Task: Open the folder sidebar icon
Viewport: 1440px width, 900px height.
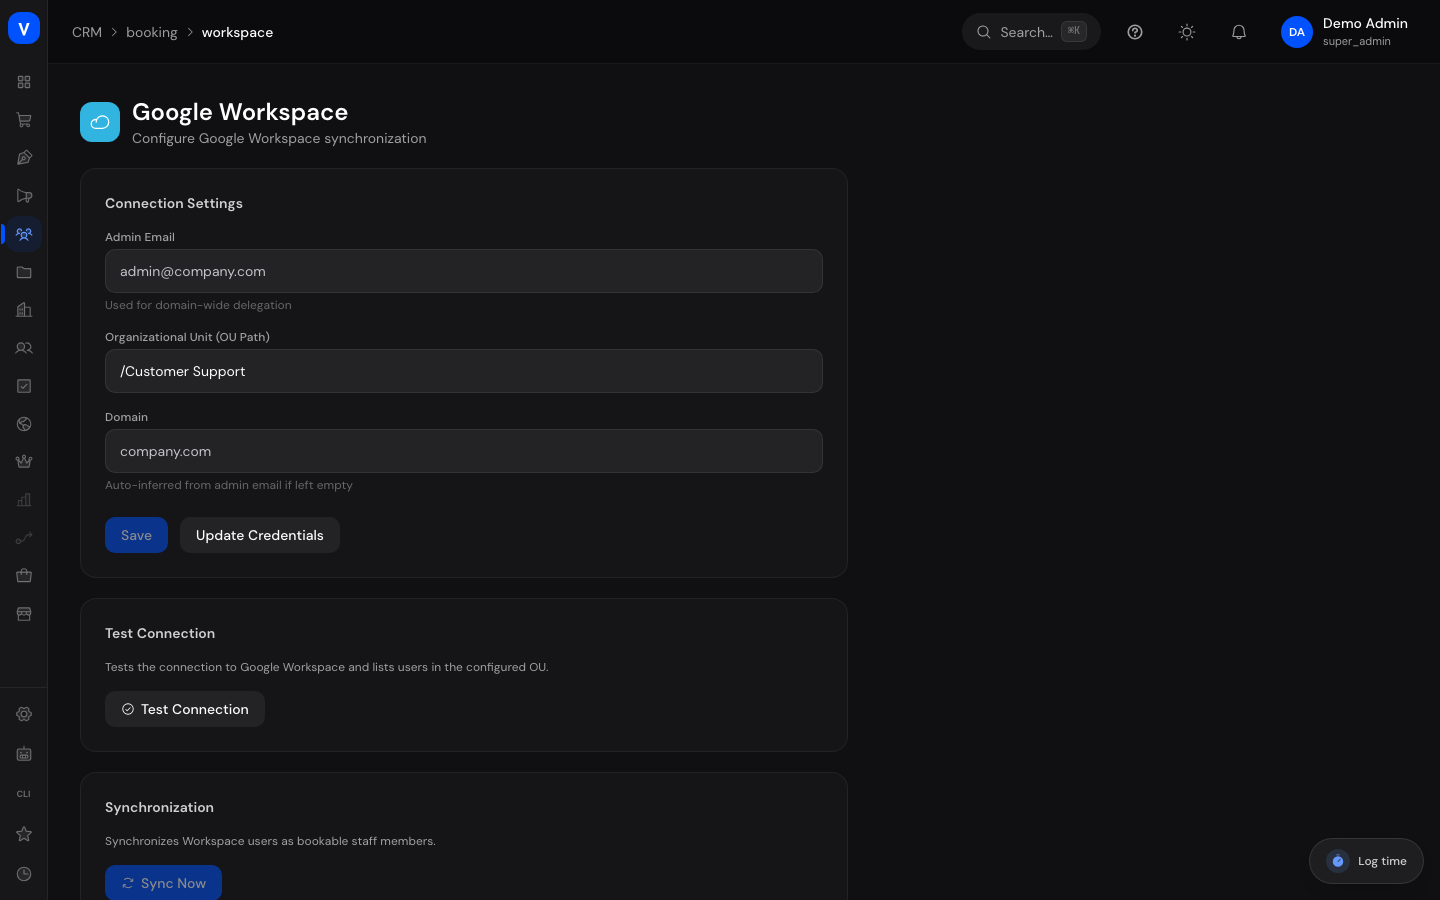Action: pos(24,272)
